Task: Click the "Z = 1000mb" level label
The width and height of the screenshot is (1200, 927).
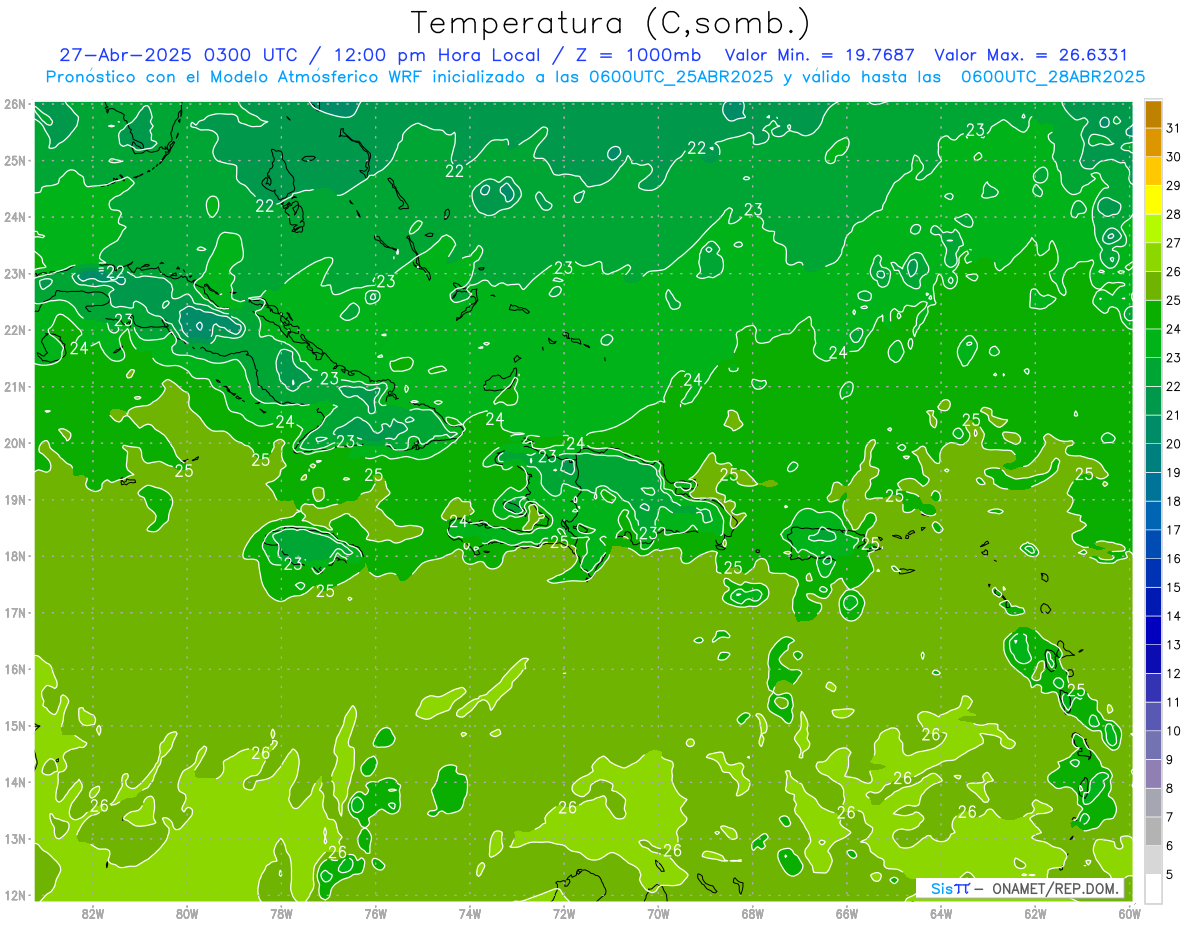Action: 637,55
